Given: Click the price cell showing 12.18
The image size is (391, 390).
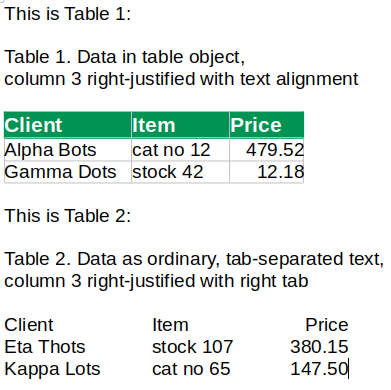Looking at the screenshot, I should (x=267, y=172).
